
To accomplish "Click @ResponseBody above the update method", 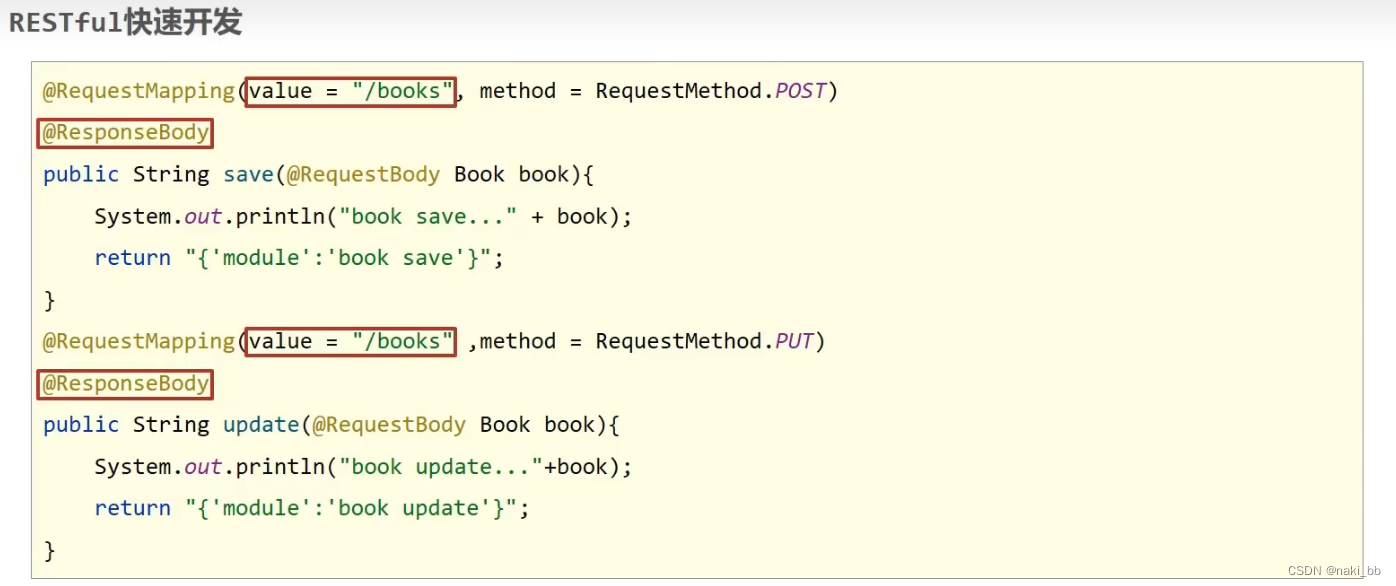I will point(126,384).
